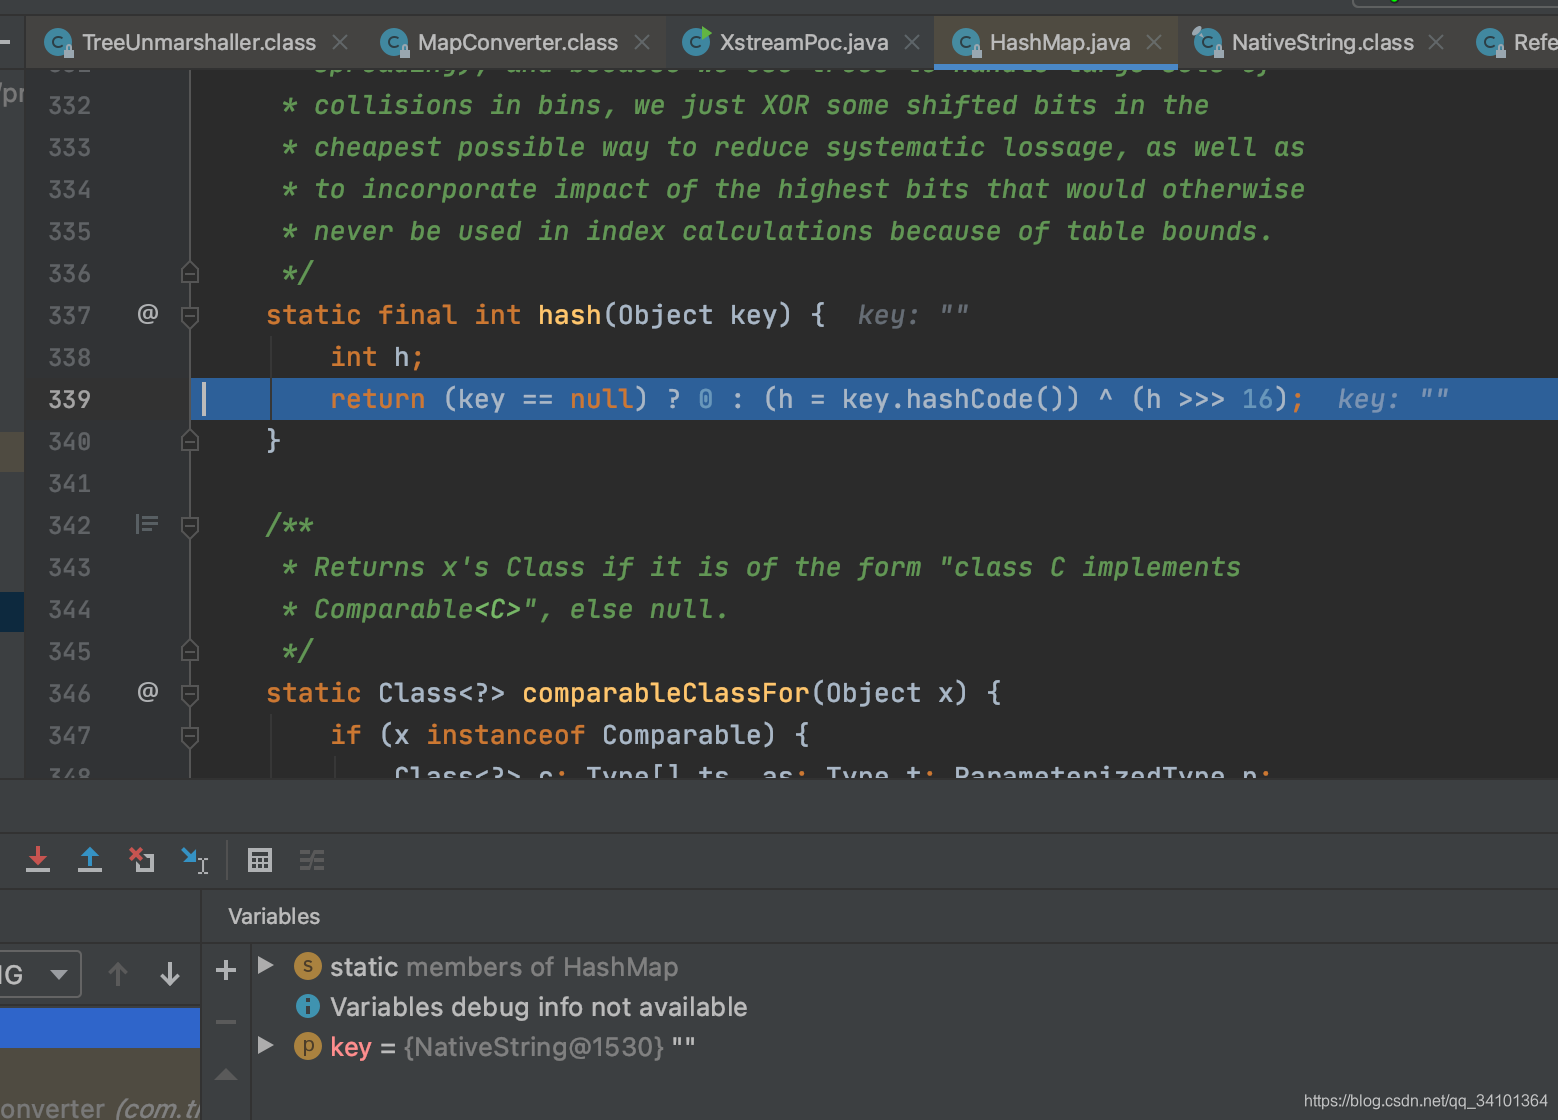Click key.hashCode() call on line 339

[960, 399]
